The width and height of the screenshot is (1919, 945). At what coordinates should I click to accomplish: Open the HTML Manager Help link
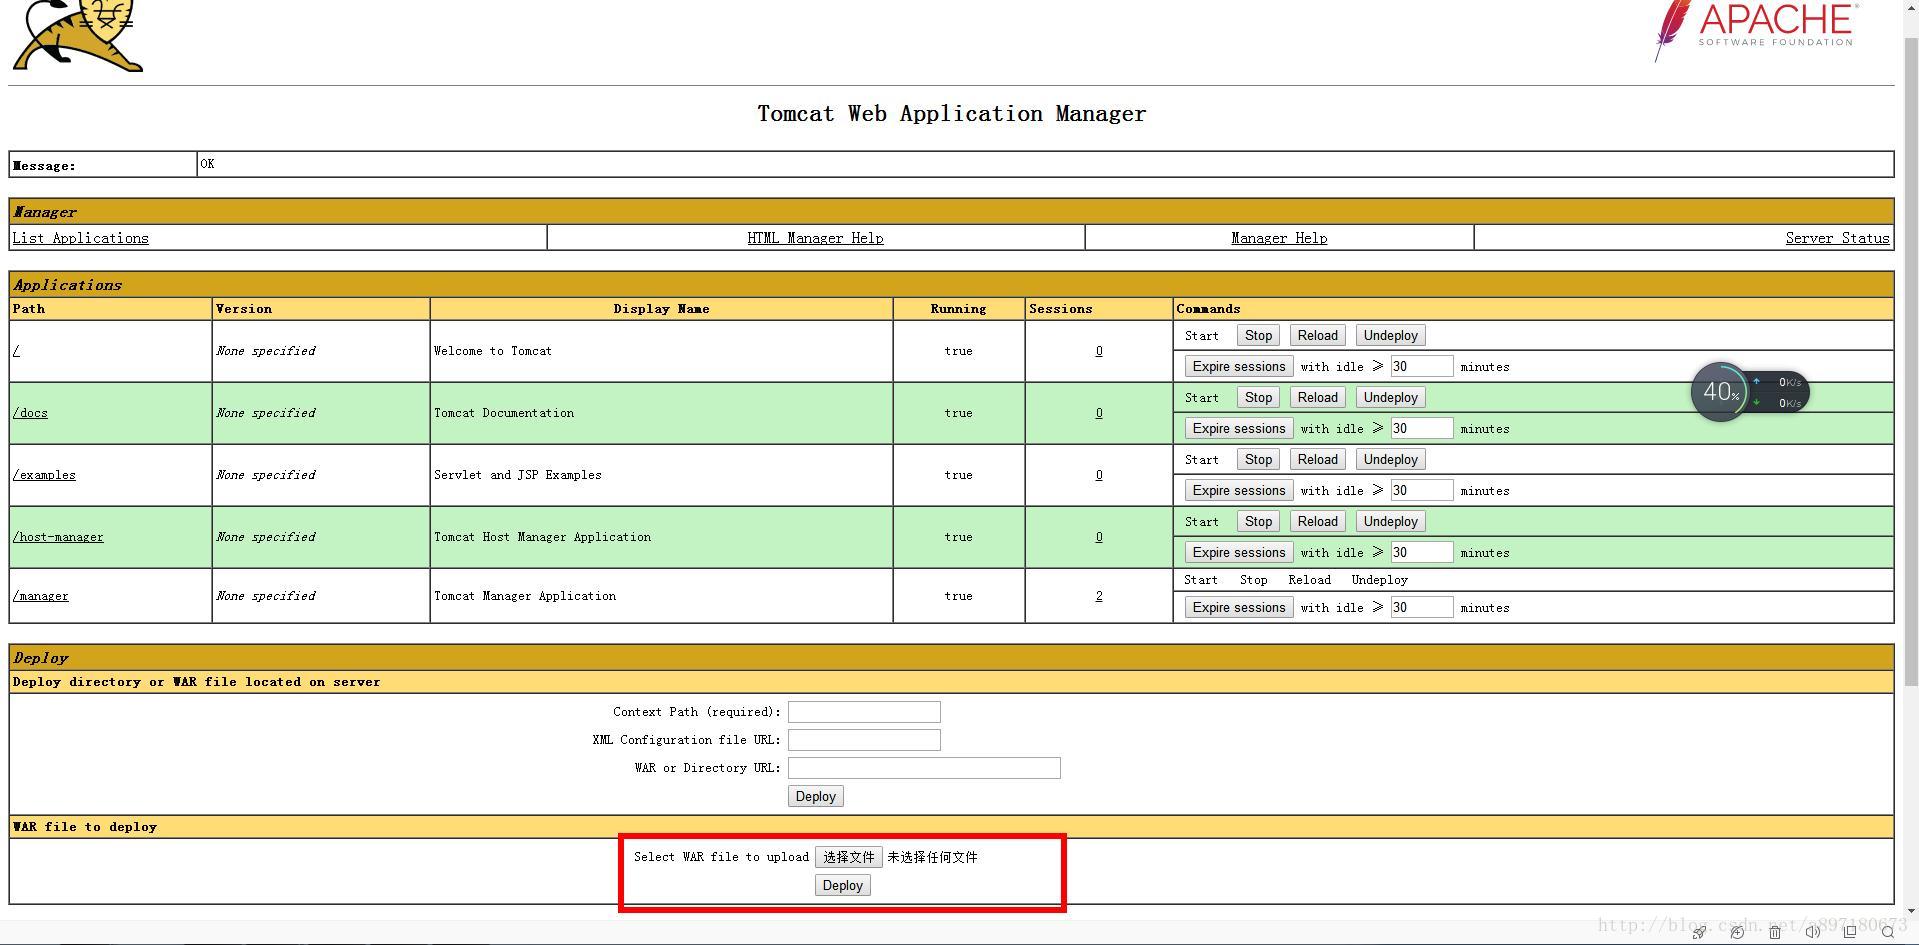tap(815, 238)
